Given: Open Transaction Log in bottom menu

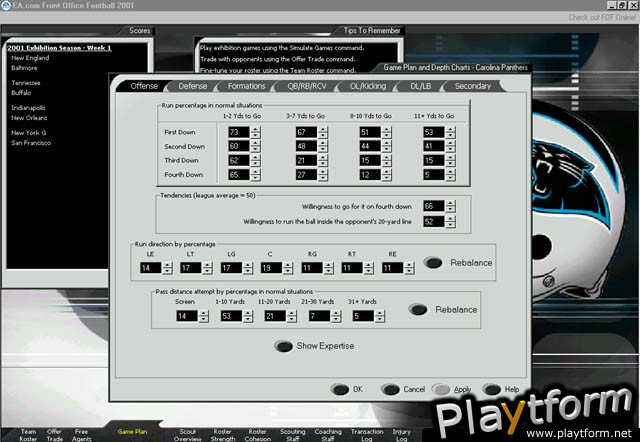Looking at the screenshot, I should (x=367, y=435).
